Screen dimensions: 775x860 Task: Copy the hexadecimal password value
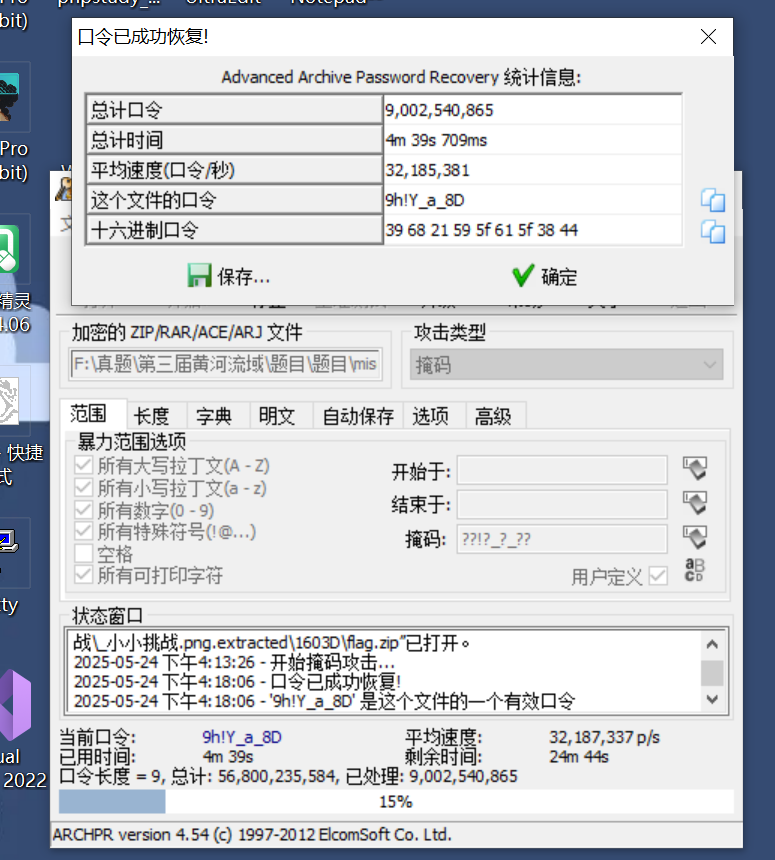pos(712,231)
